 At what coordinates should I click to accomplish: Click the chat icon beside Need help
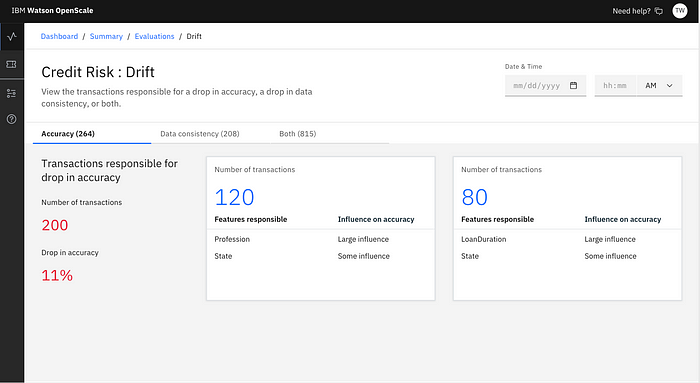pyautogui.click(x=659, y=11)
